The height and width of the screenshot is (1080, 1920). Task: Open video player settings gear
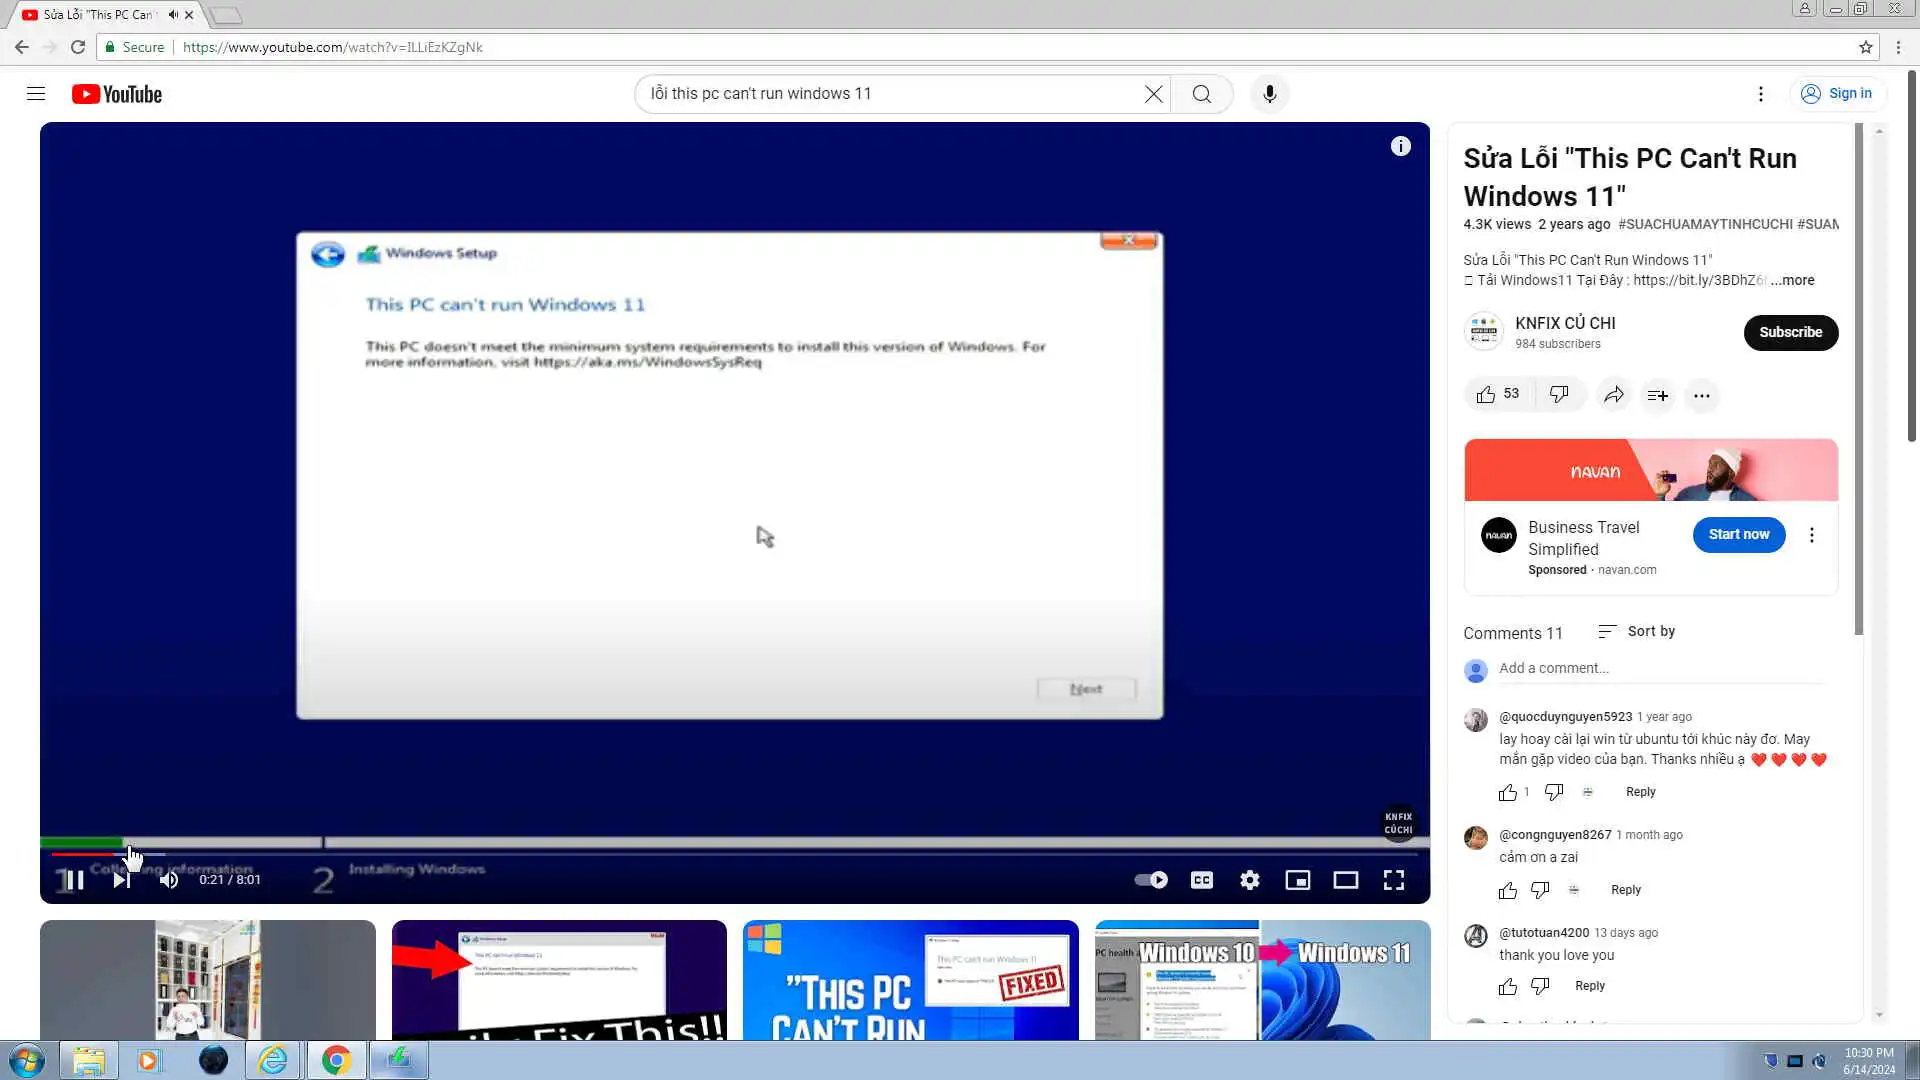click(1249, 880)
